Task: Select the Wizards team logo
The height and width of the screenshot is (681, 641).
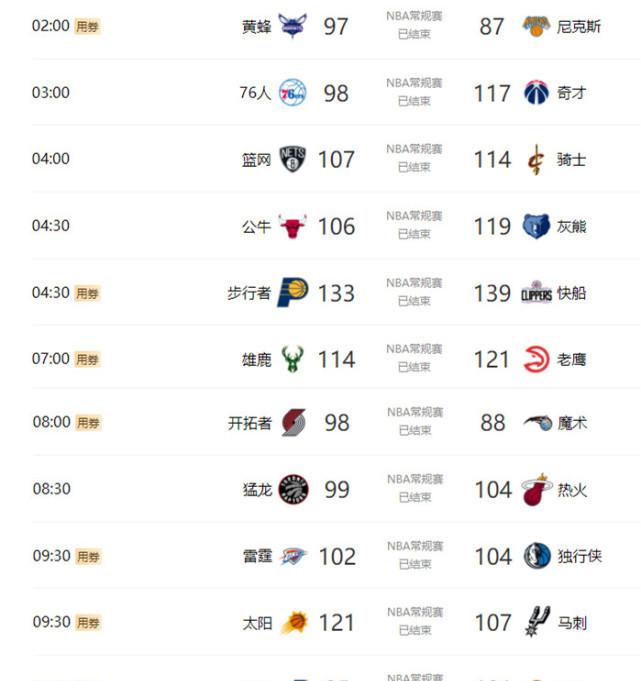Action: pos(536,93)
